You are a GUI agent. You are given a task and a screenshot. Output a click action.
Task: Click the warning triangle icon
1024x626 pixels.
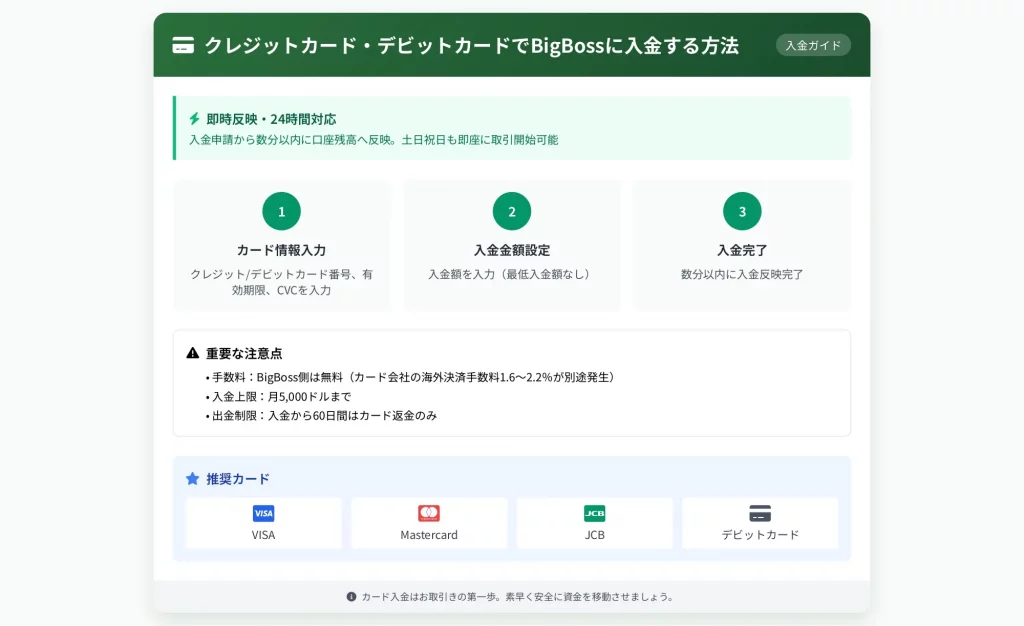(x=193, y=353)
